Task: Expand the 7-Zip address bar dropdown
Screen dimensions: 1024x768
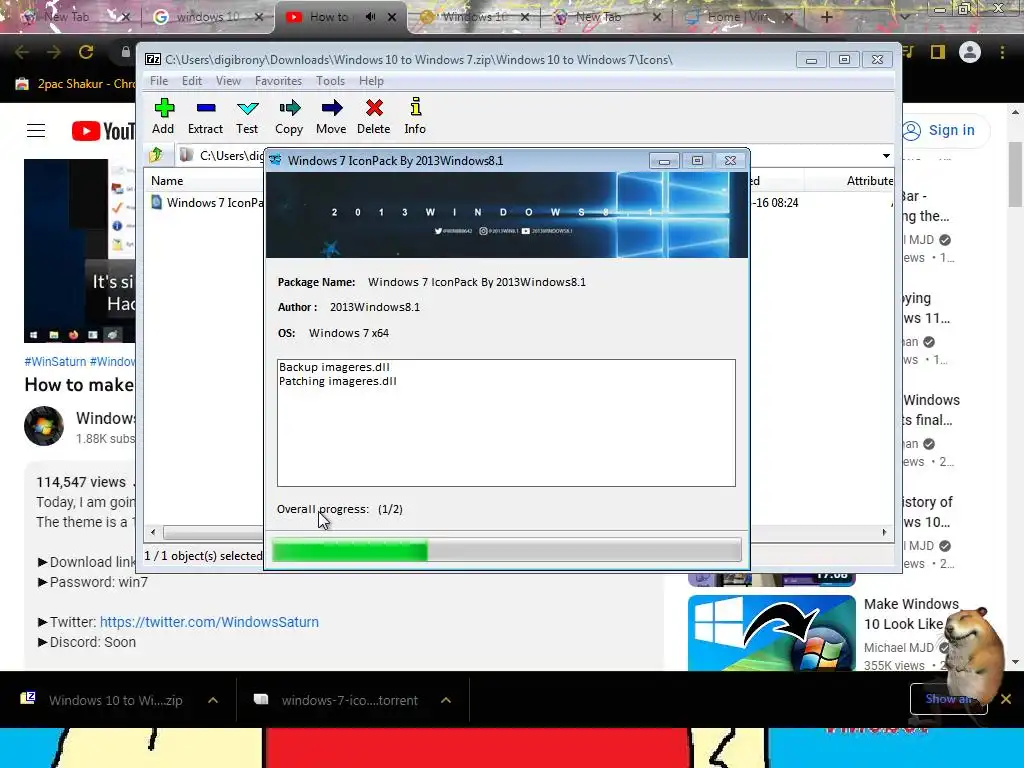Action: point(886,155)
